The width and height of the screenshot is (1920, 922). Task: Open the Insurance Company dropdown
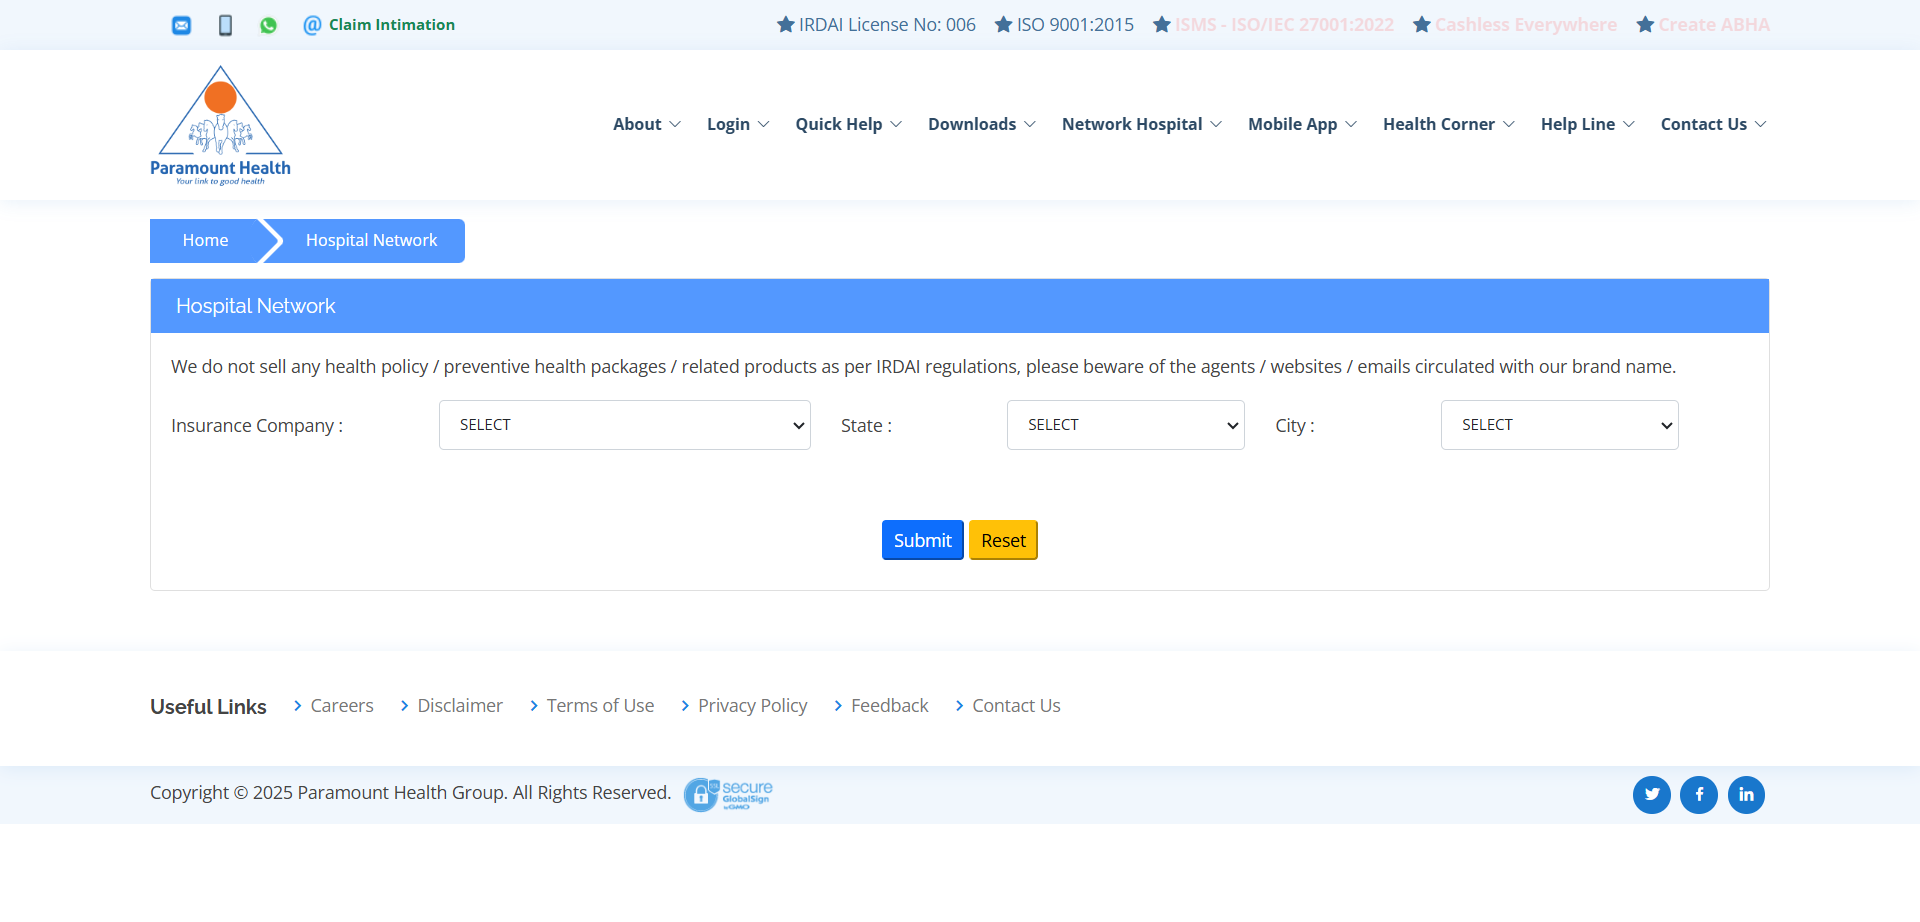(625, 425)
